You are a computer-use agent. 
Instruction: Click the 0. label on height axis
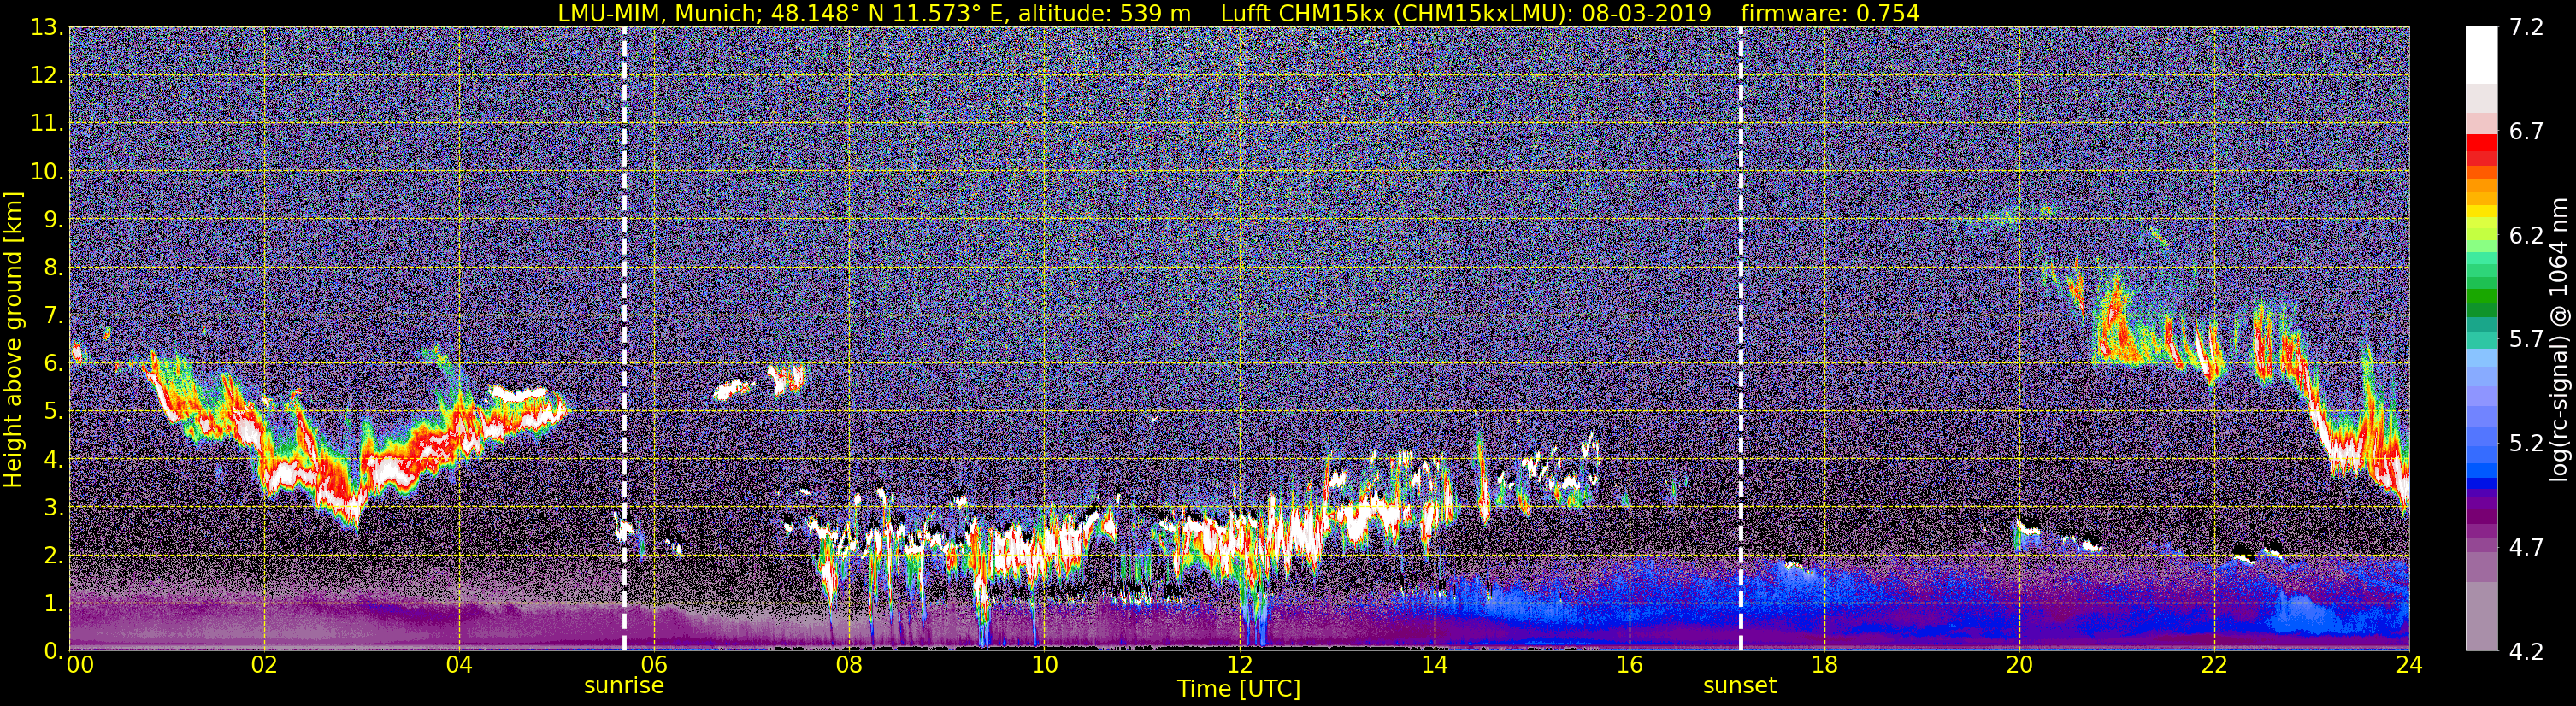pos(53,651)
